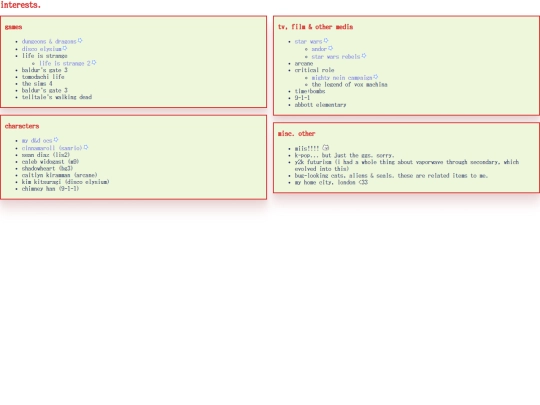The height and width of the screenshot is (405, 540).
Task: Click the games section heading
Action: pyautogui.click(x=13, y=27)
